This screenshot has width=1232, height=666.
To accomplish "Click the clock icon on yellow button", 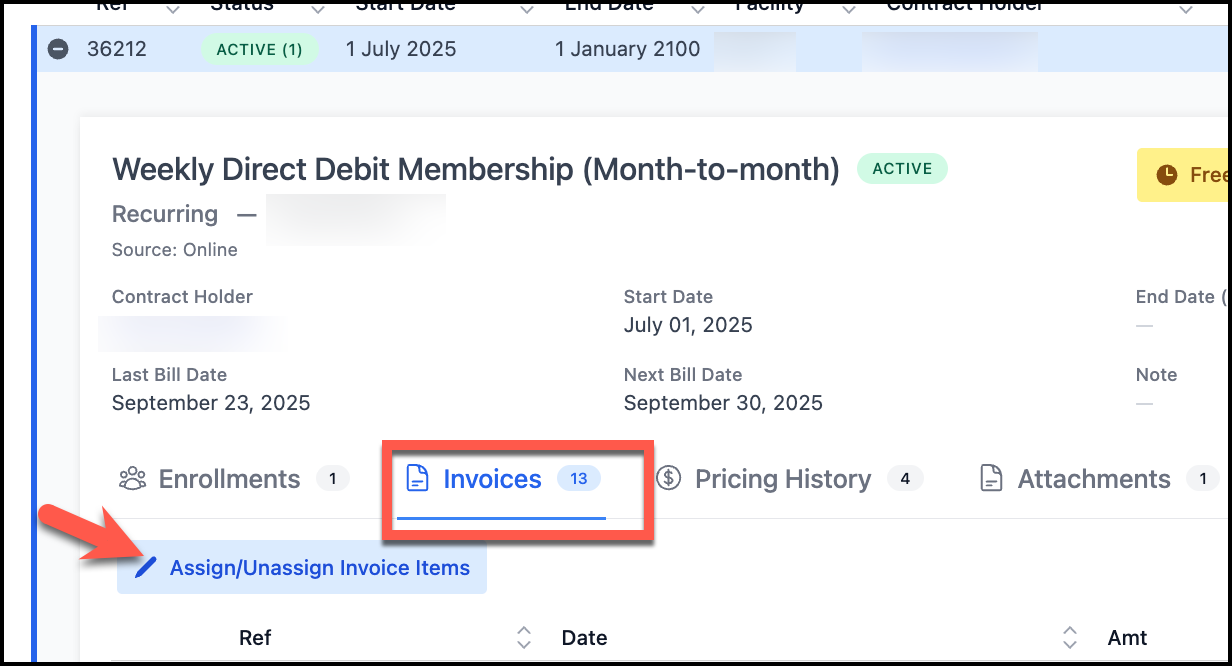I will [x=1167, y=175].
